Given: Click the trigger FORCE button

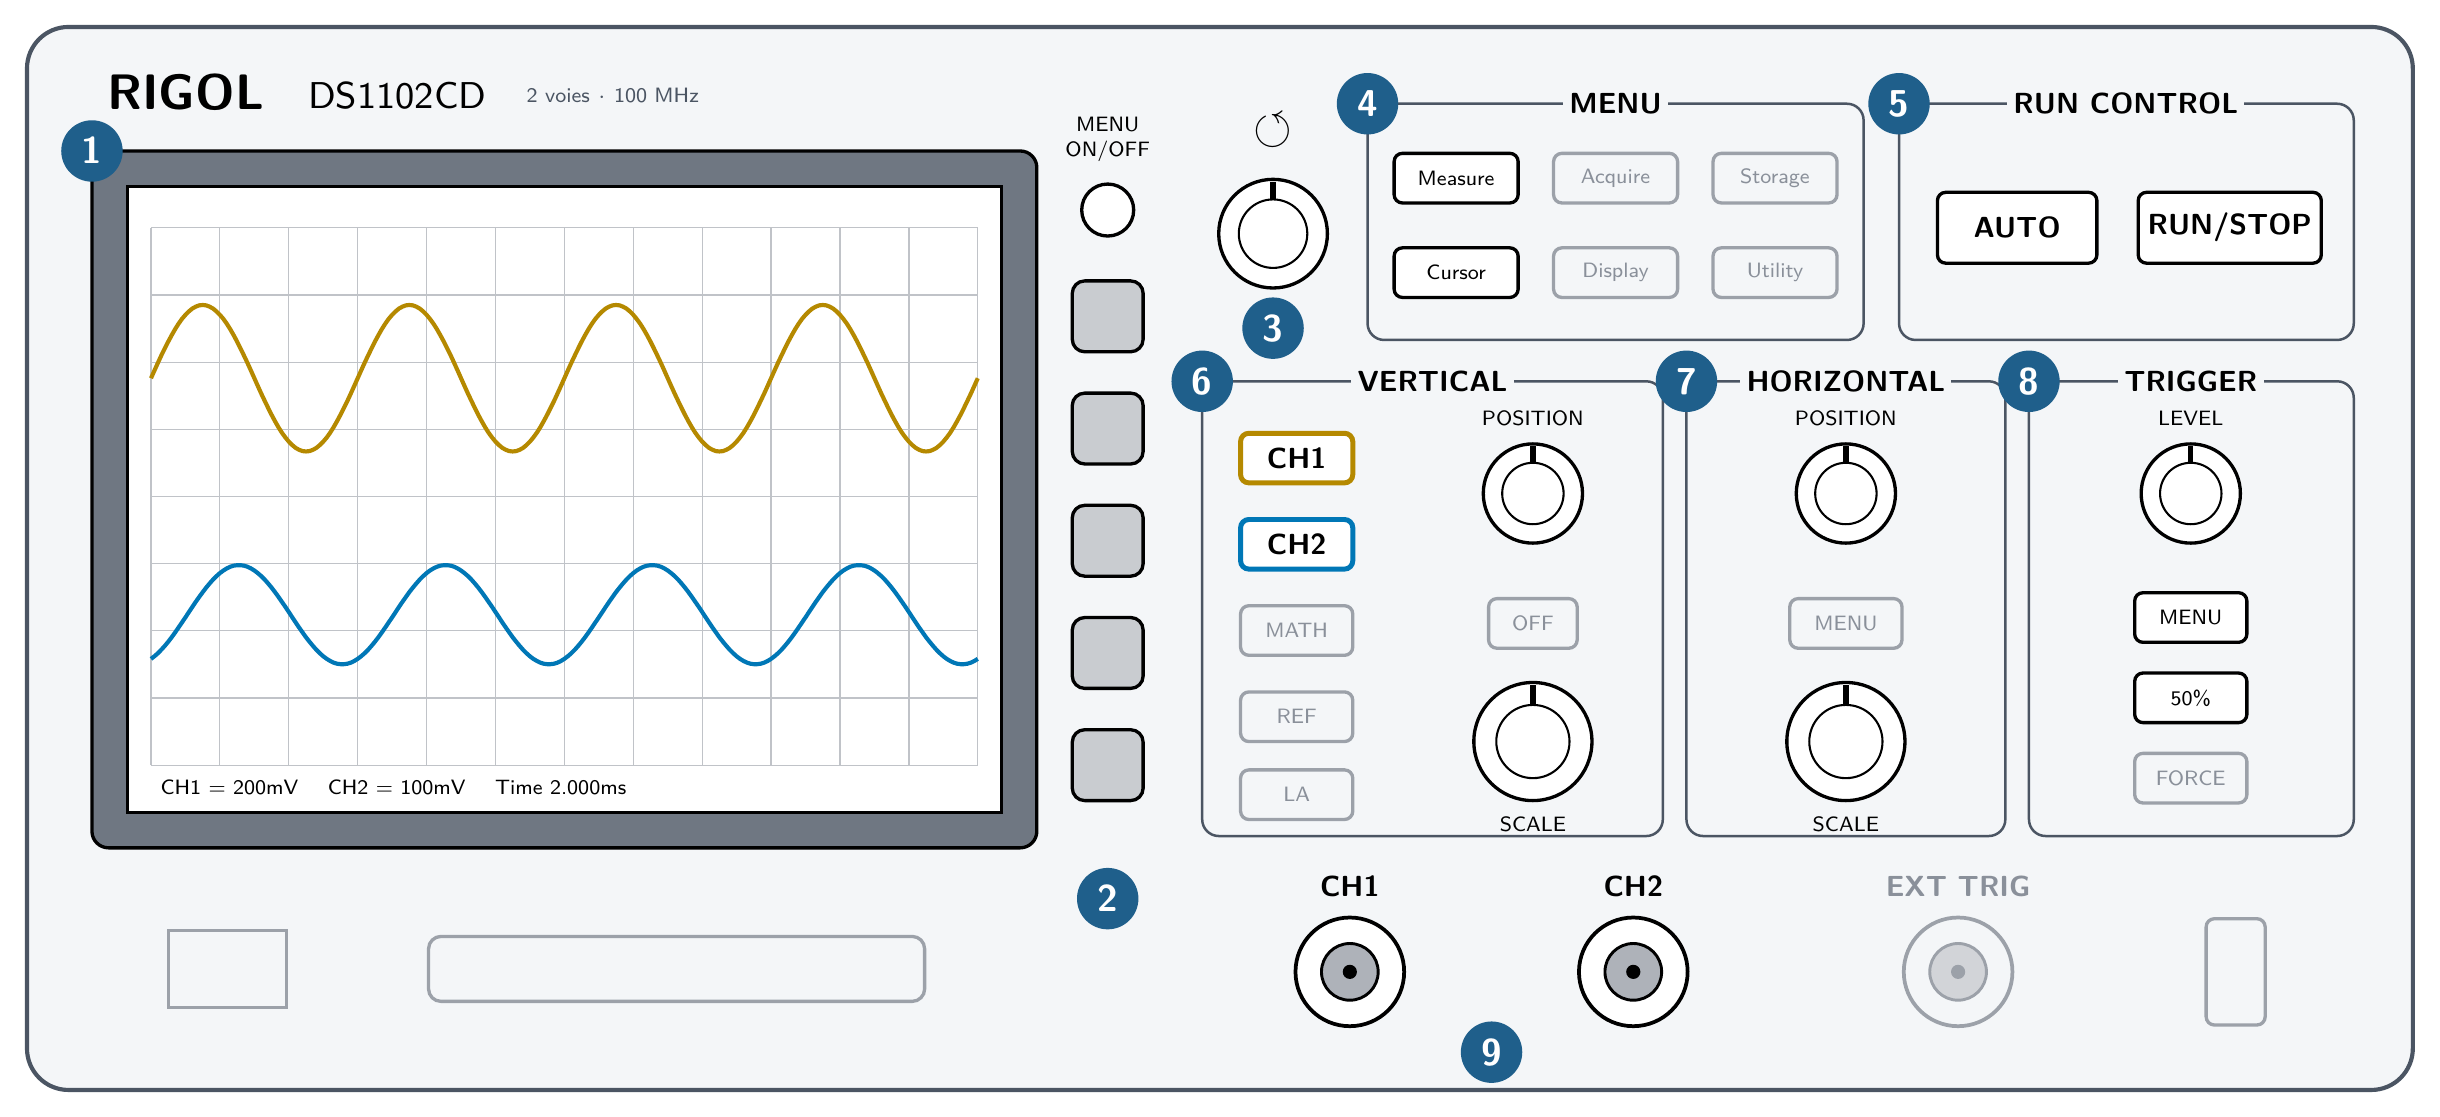Looking at the screenshot, I should click(2190, 778).
